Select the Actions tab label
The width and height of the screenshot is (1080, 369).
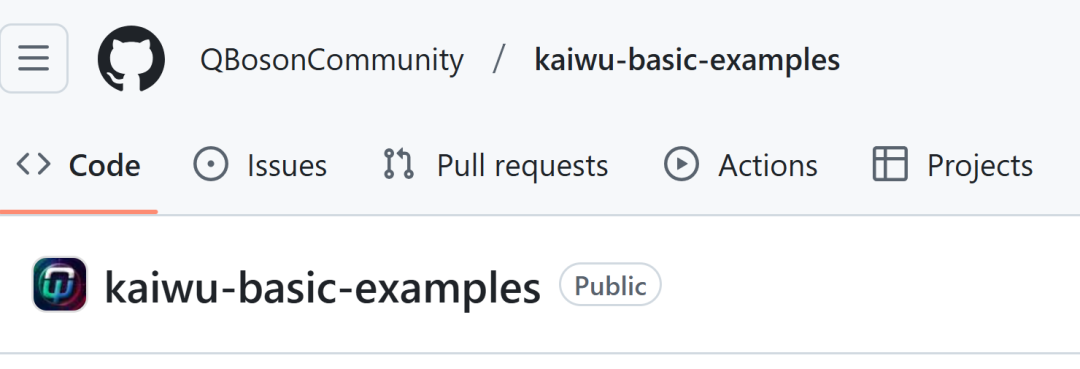tap(768, 166)
